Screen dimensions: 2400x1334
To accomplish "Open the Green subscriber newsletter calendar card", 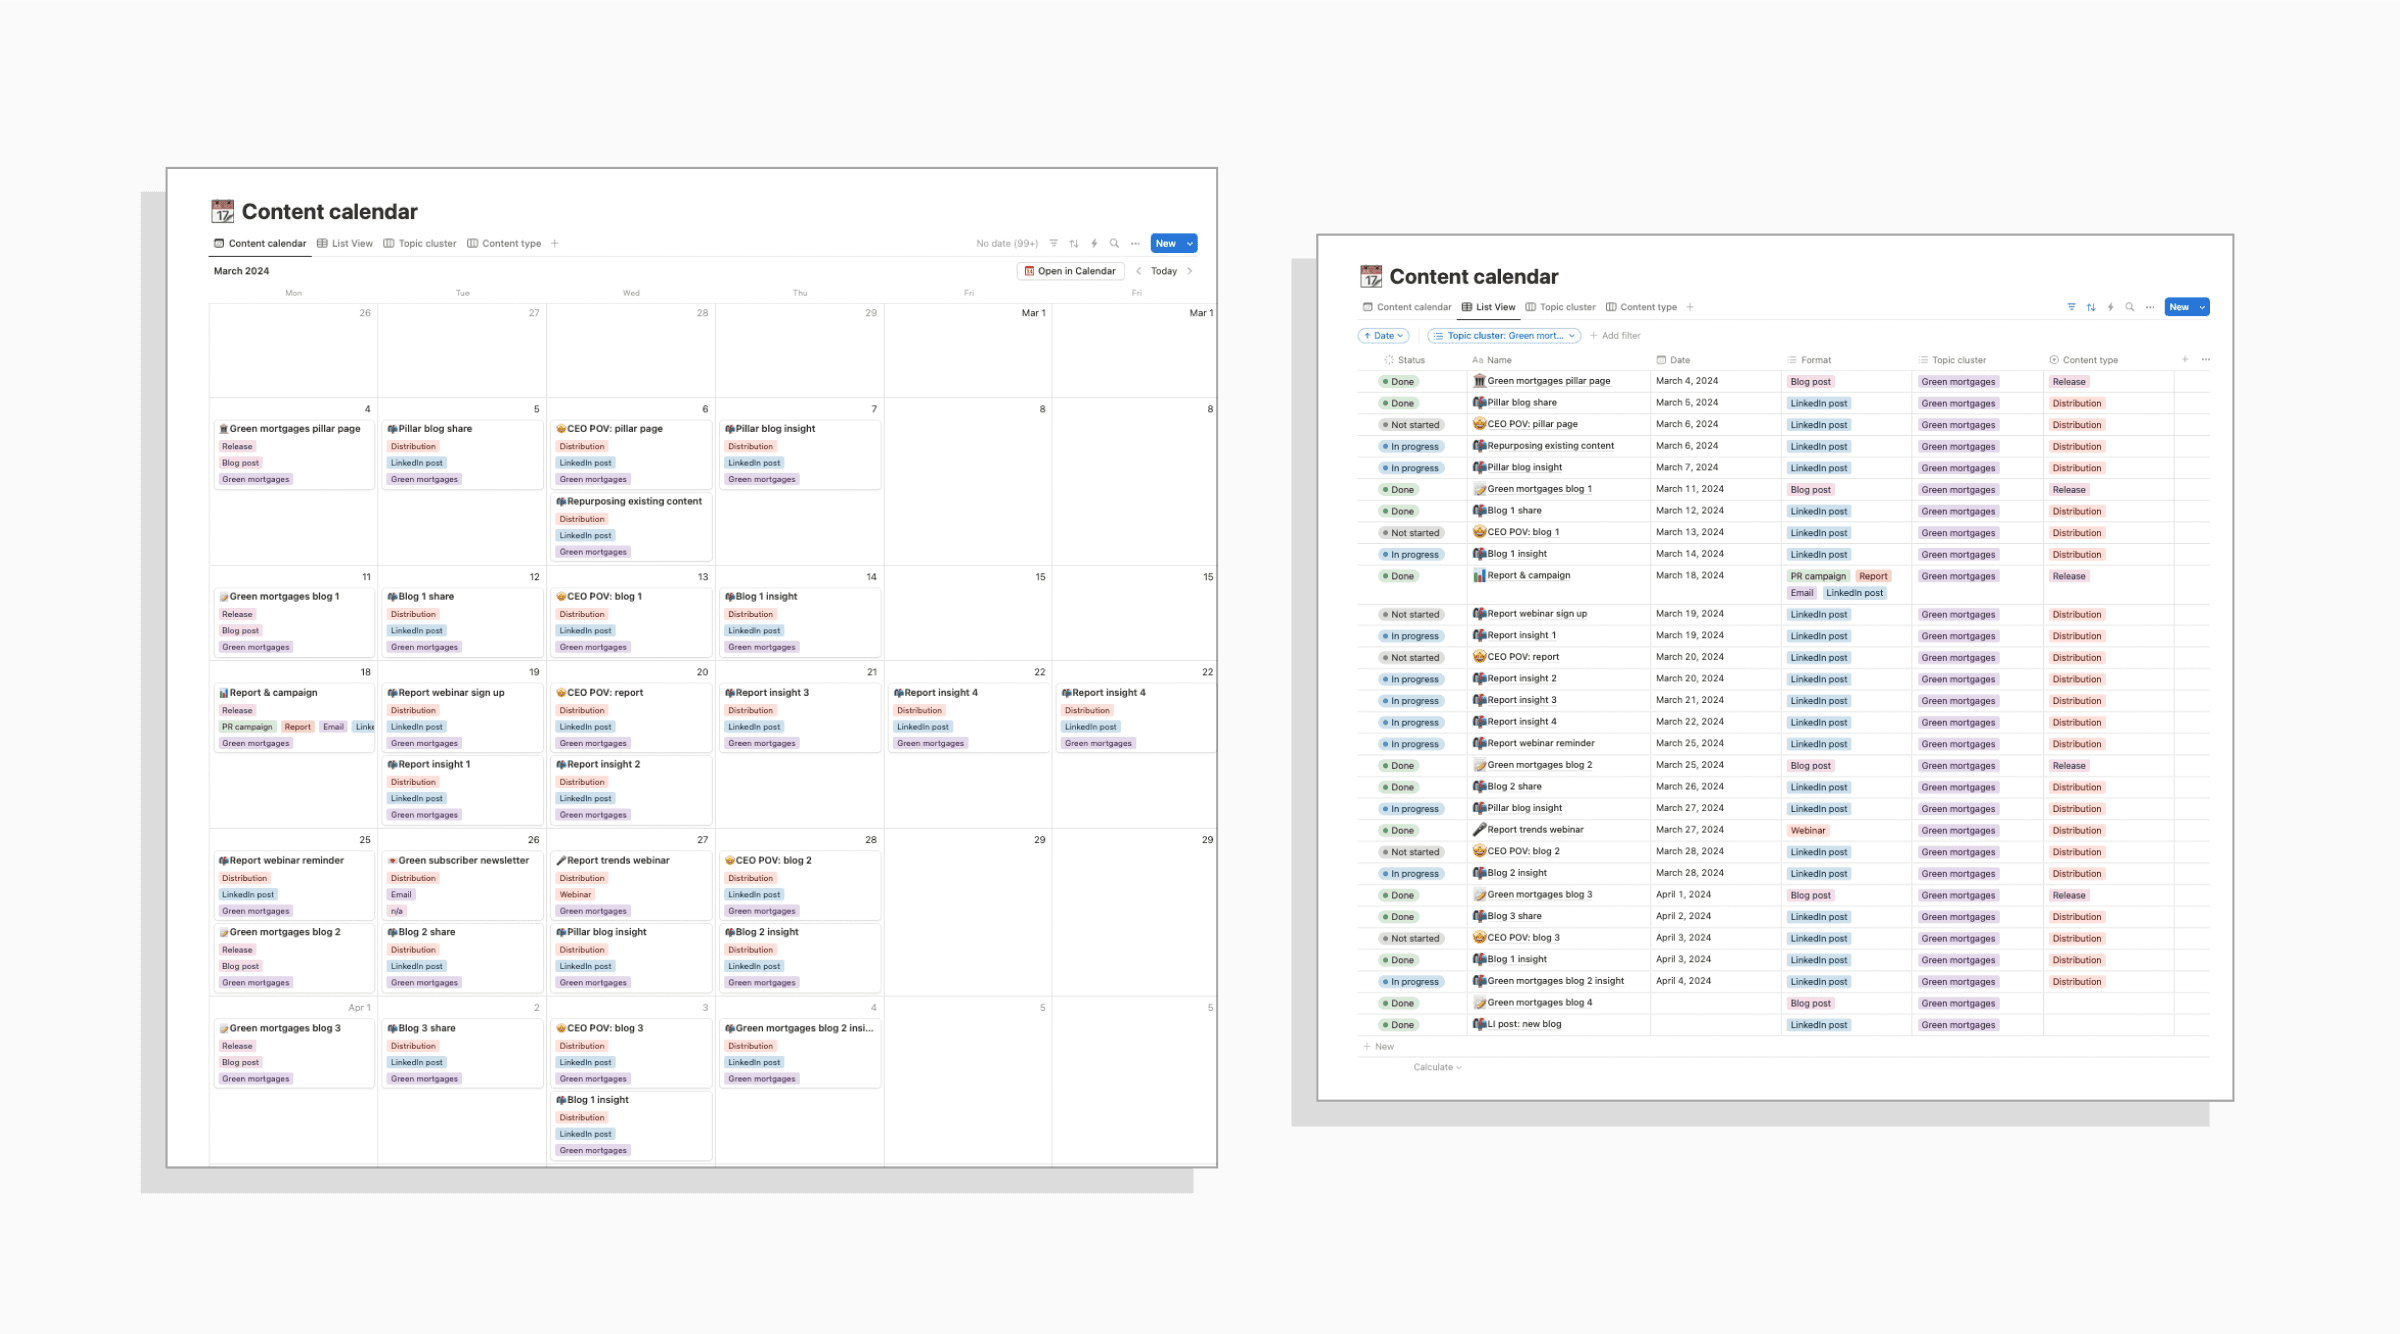I will [462, 860].
